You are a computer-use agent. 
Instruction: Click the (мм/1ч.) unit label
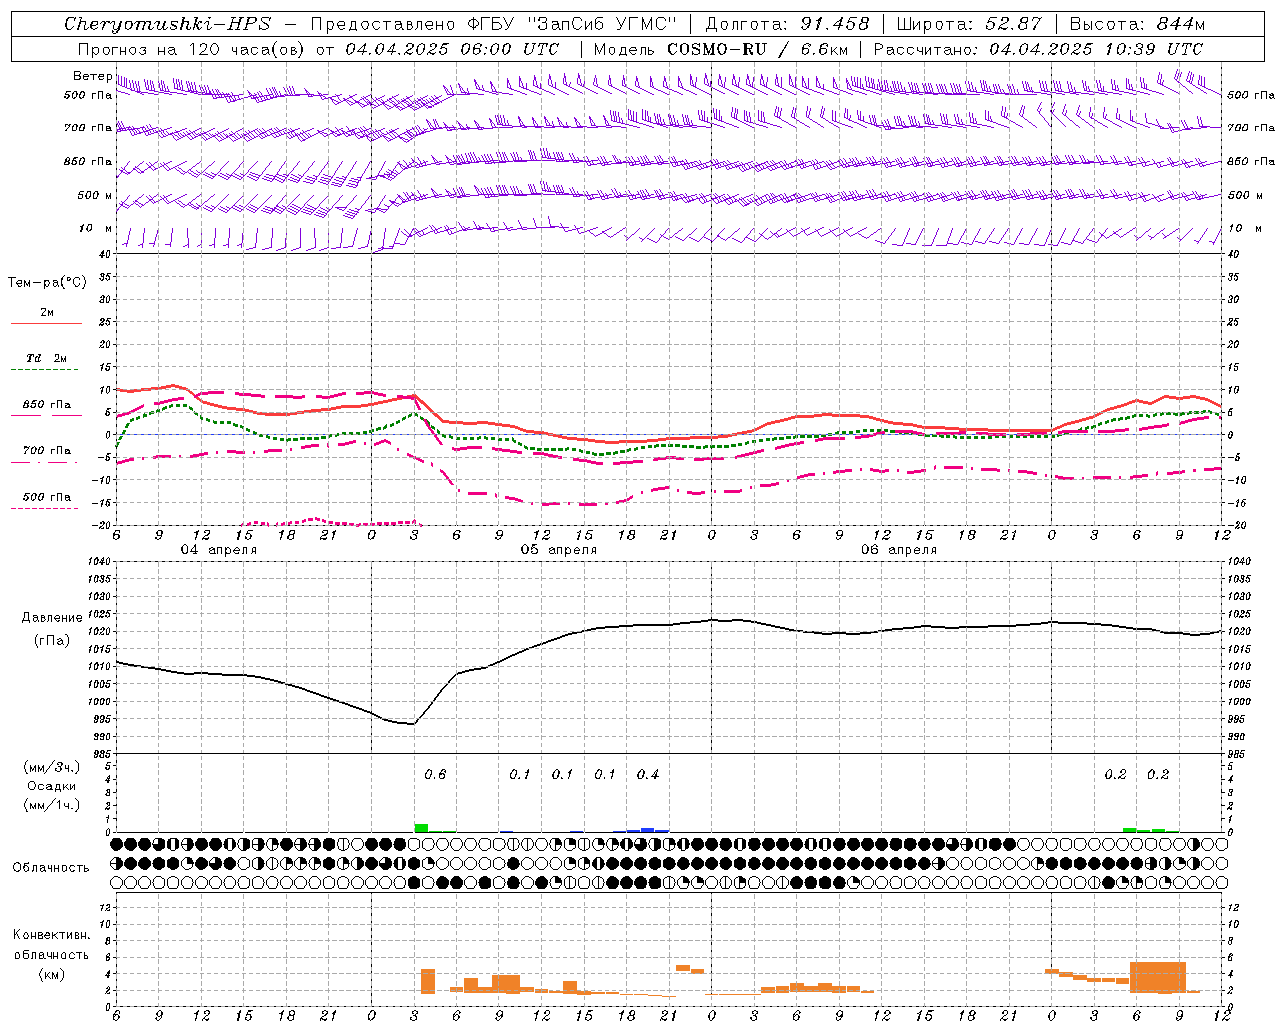pyautogui.click(x=51, y=805)
